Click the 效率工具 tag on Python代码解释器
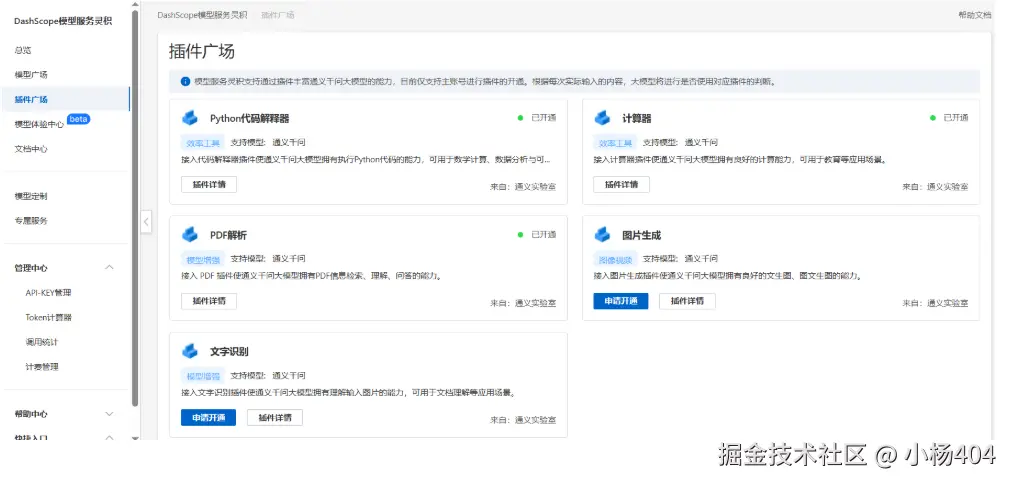The height and width of the screenshot is (485, 1012). coord(203,143)
